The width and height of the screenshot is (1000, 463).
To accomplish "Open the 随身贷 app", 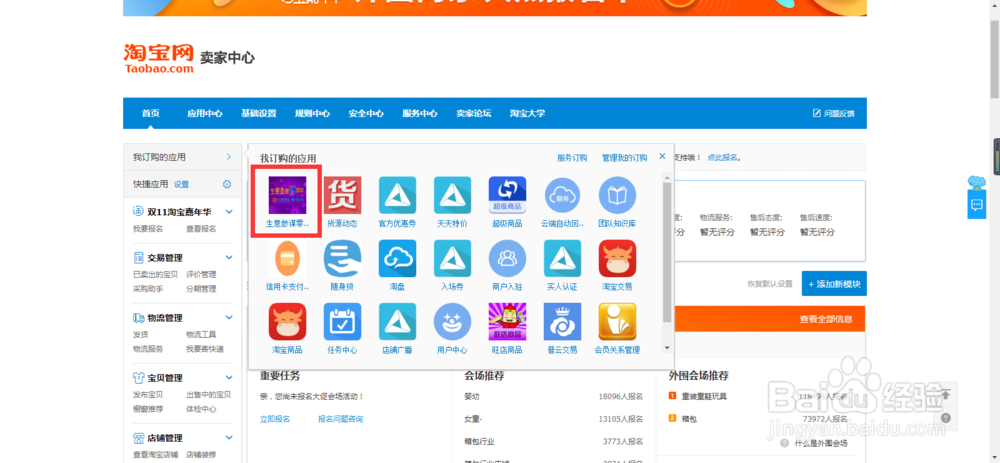I will coord(342,258).
